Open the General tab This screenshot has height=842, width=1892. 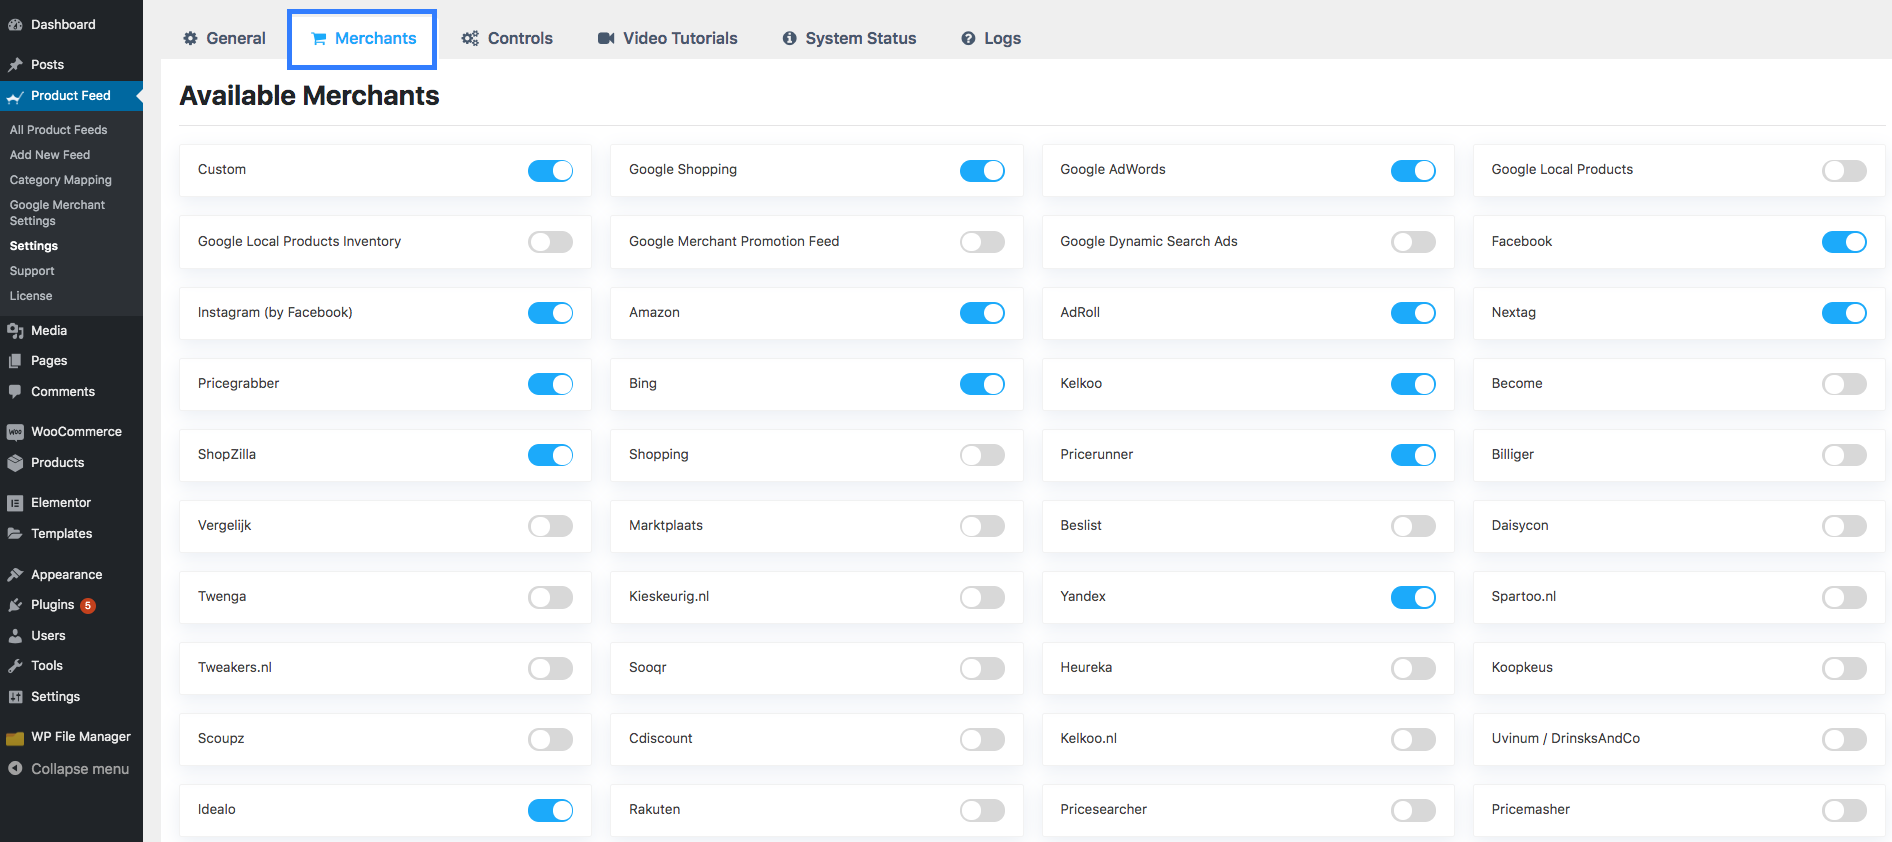pos(224,38)
